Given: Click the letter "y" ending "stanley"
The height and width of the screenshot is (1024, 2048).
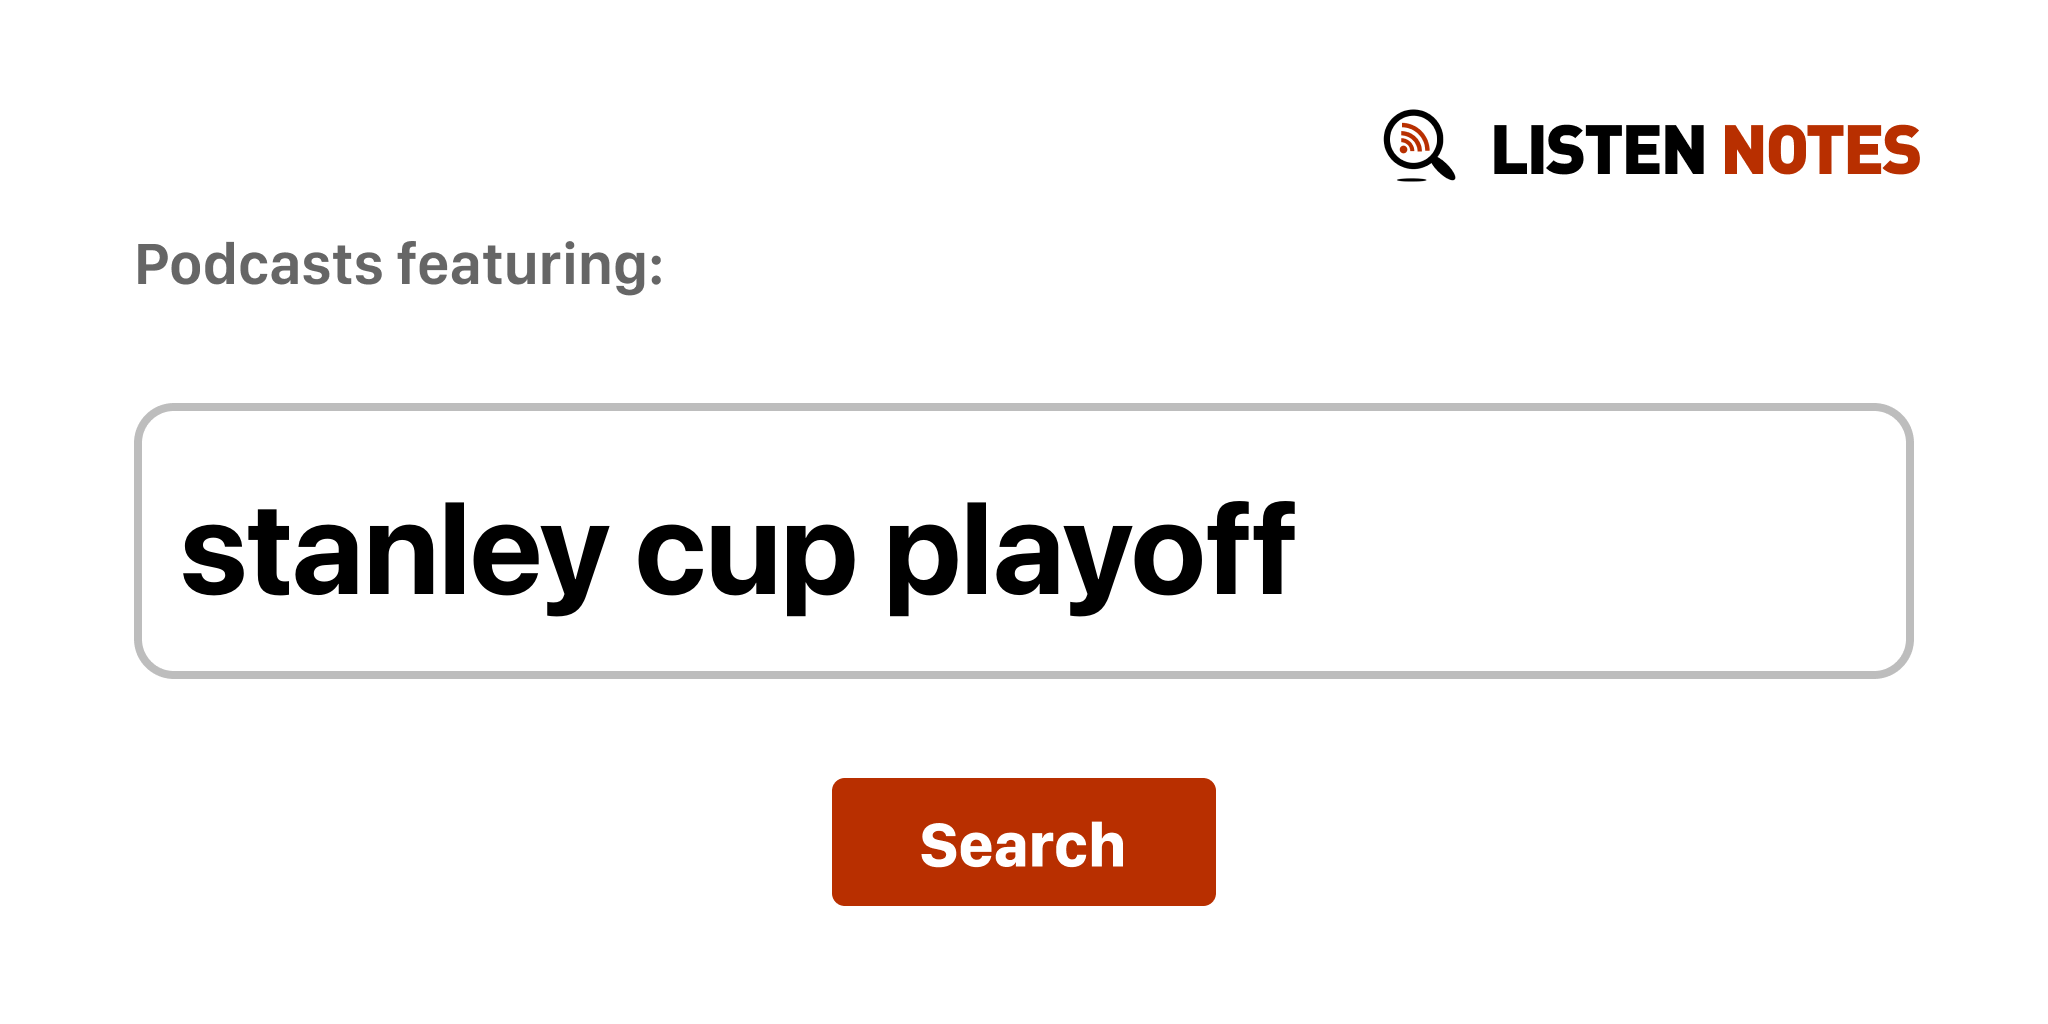Looking at the screenshot, I should (578, 558).
